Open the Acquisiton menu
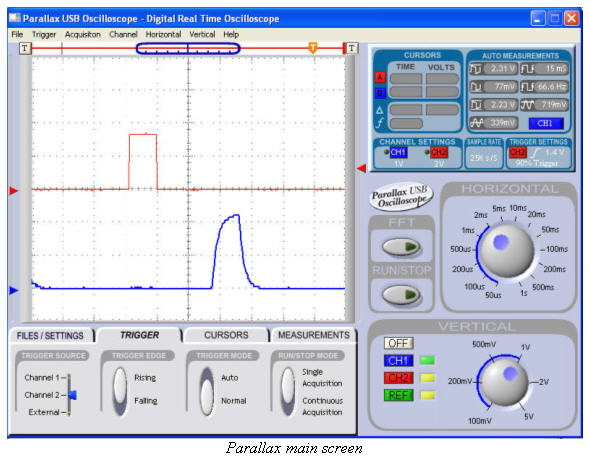The image size is (590, 461). [x=83, y=35]
